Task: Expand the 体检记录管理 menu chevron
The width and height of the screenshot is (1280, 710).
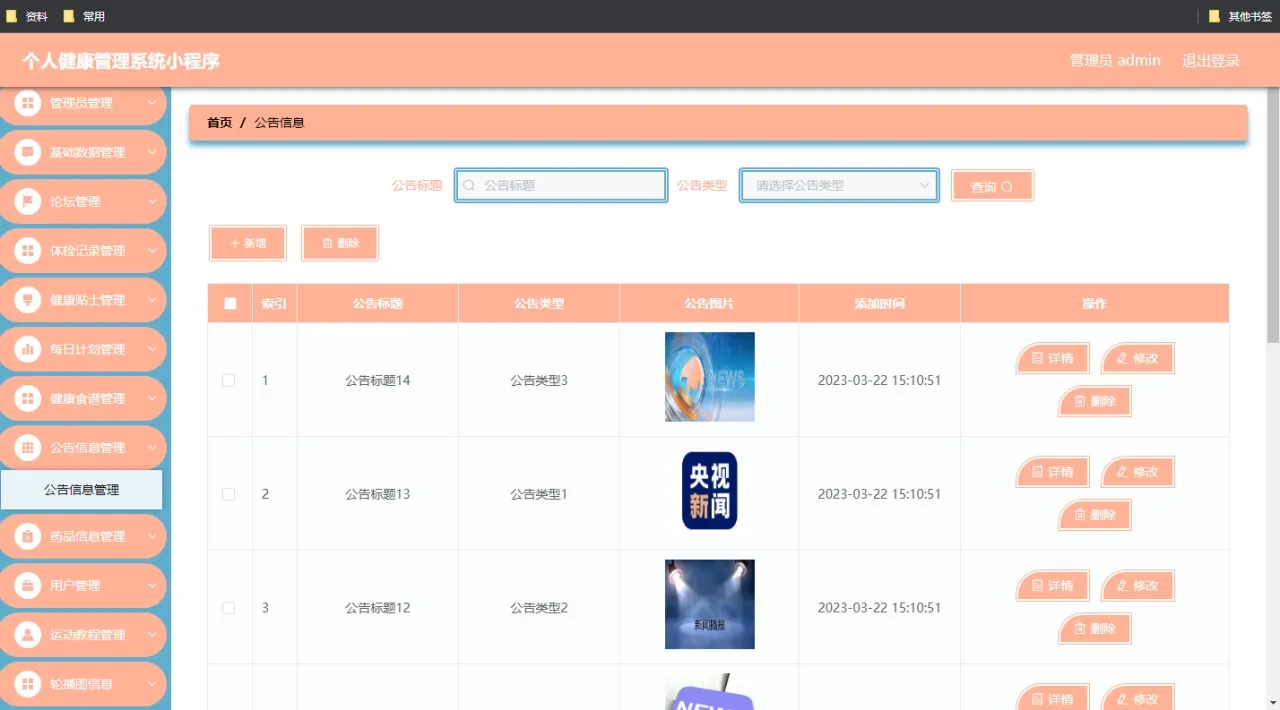Action: click(152, 250)
